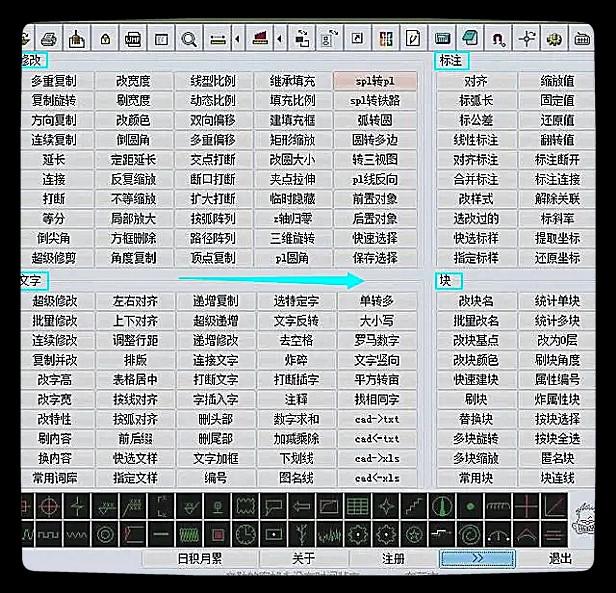Select the red cross symbol
Screen dimensions: 616x593
pos(526,506)
